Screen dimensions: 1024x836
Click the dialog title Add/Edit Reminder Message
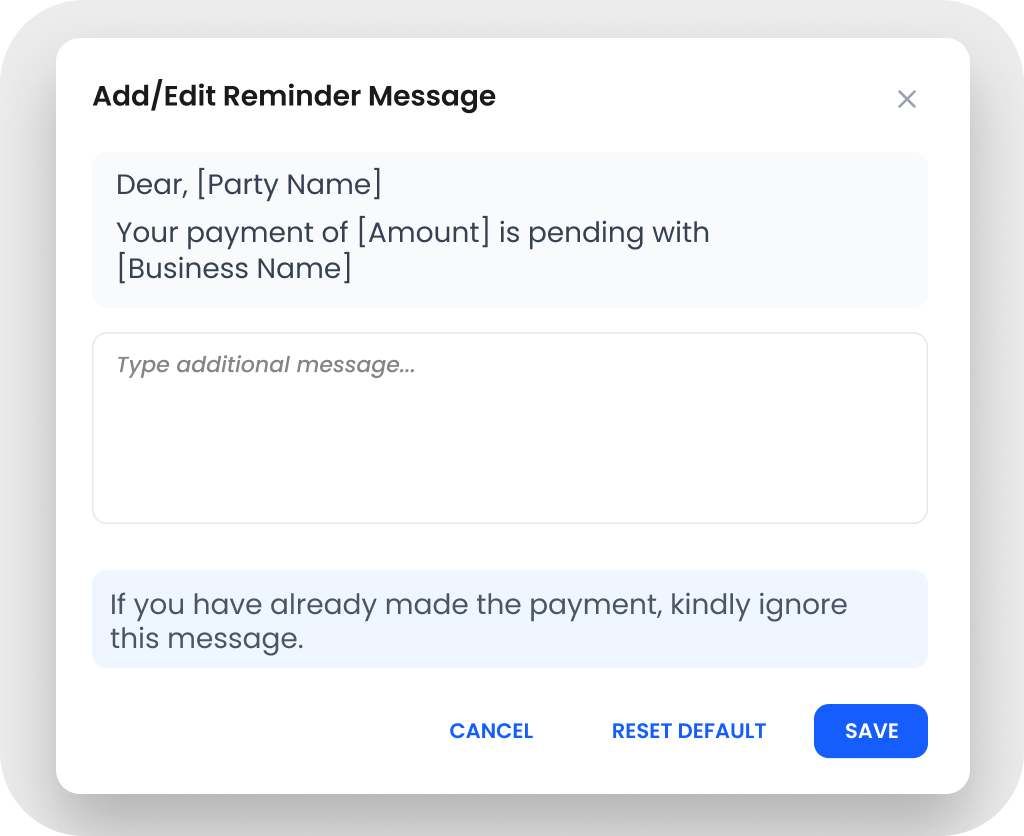coord(295,96)
